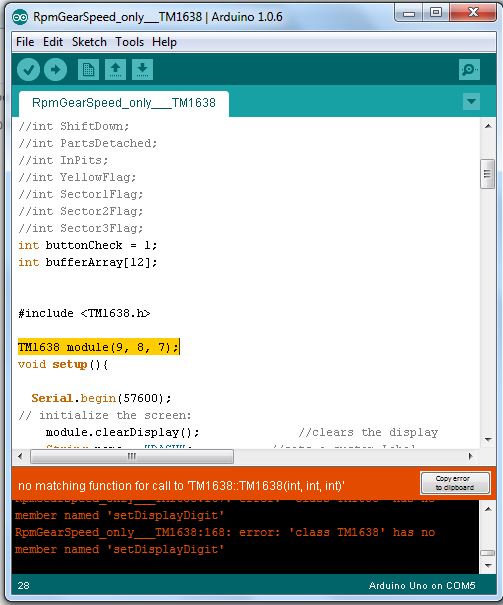Click the '#include <TM1638.h>' line

[84, 313]
